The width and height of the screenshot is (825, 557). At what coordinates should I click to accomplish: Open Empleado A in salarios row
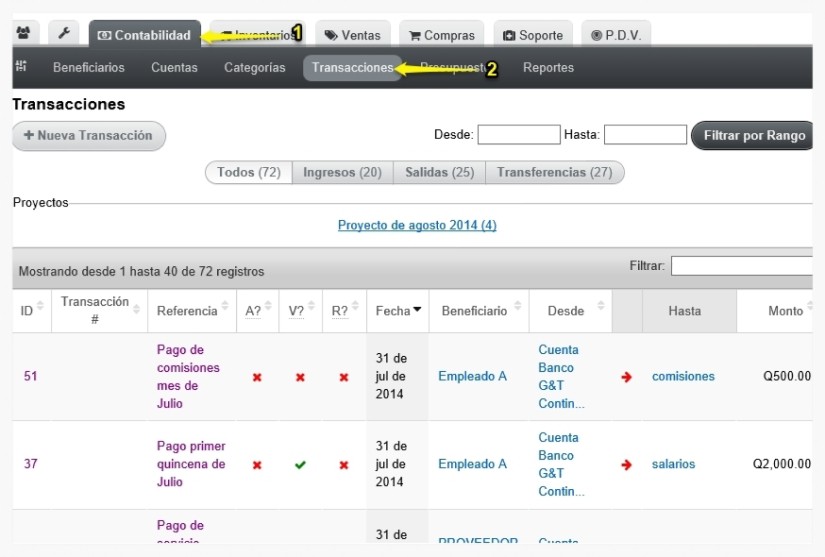pos(472,464)
